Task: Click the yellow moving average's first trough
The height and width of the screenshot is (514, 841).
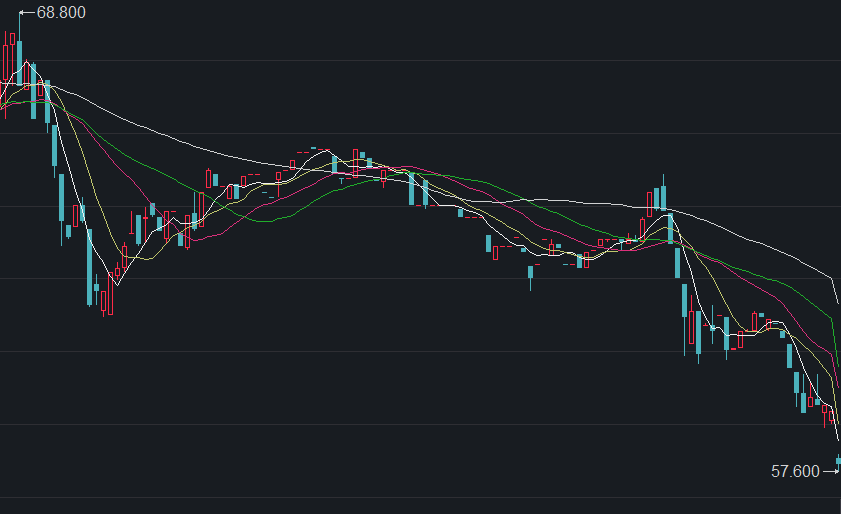Action: pyautogui.click(x=140, y=259)
